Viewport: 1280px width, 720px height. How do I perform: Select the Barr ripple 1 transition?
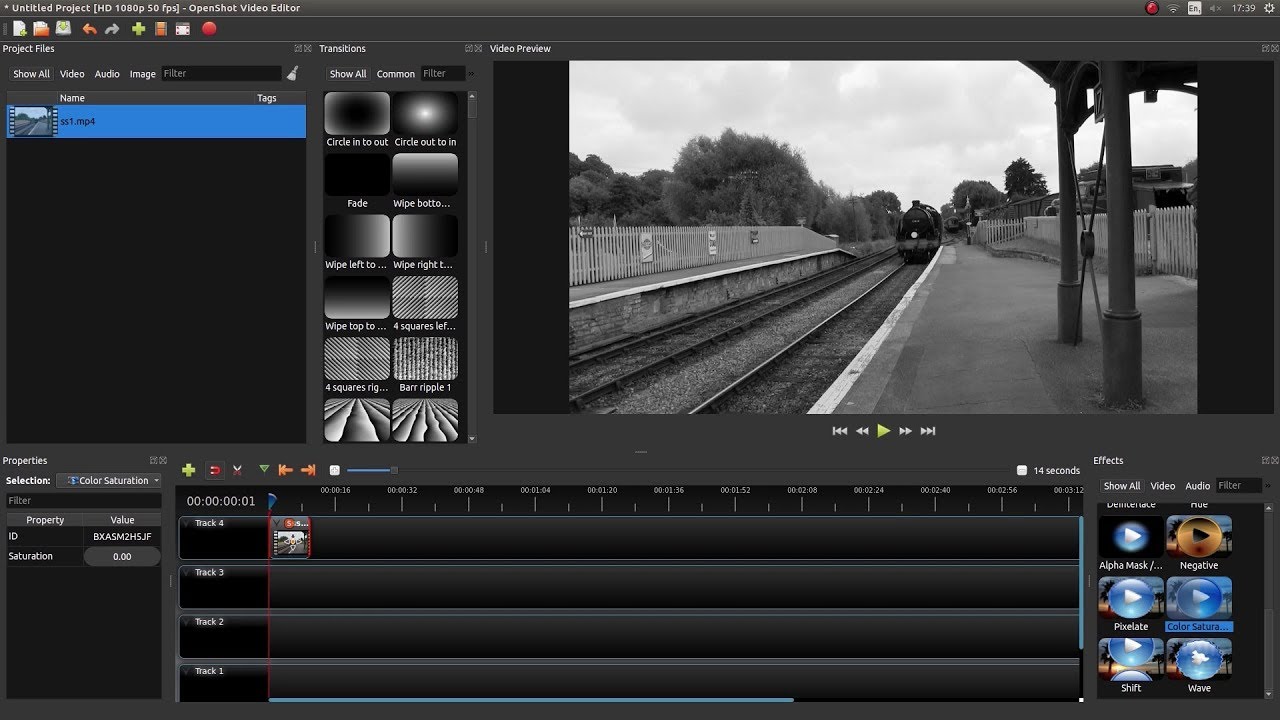pyautogui.click(x=425, y=366)
